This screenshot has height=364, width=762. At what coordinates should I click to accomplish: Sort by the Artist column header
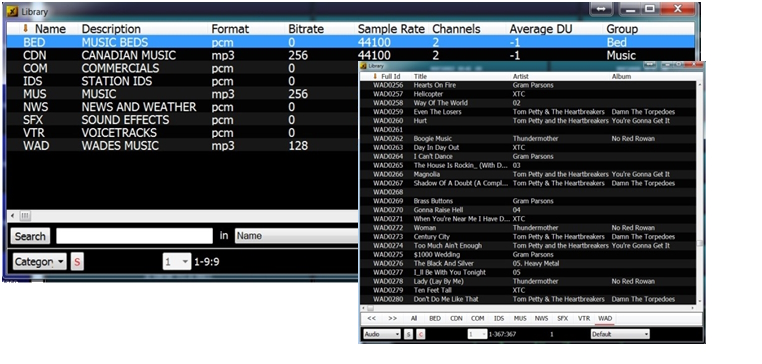pyautogui.click(x=520, y=76)
